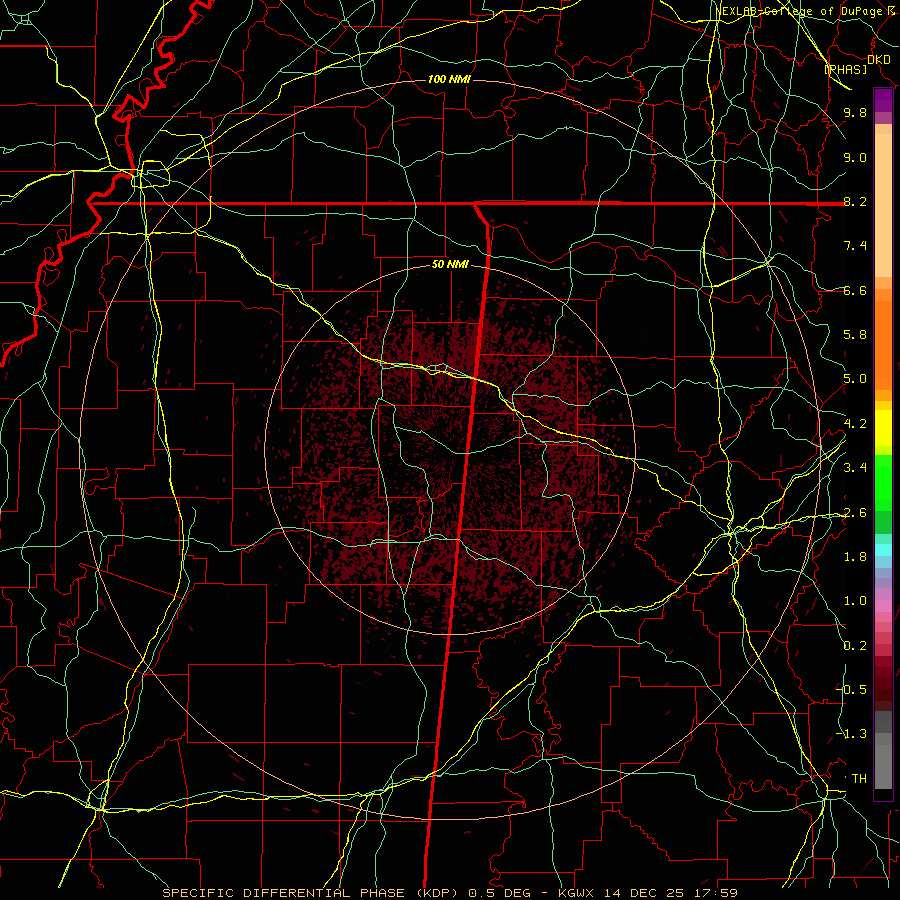
Task: Select the -0.5 scale label
Action: pos(852,690)
